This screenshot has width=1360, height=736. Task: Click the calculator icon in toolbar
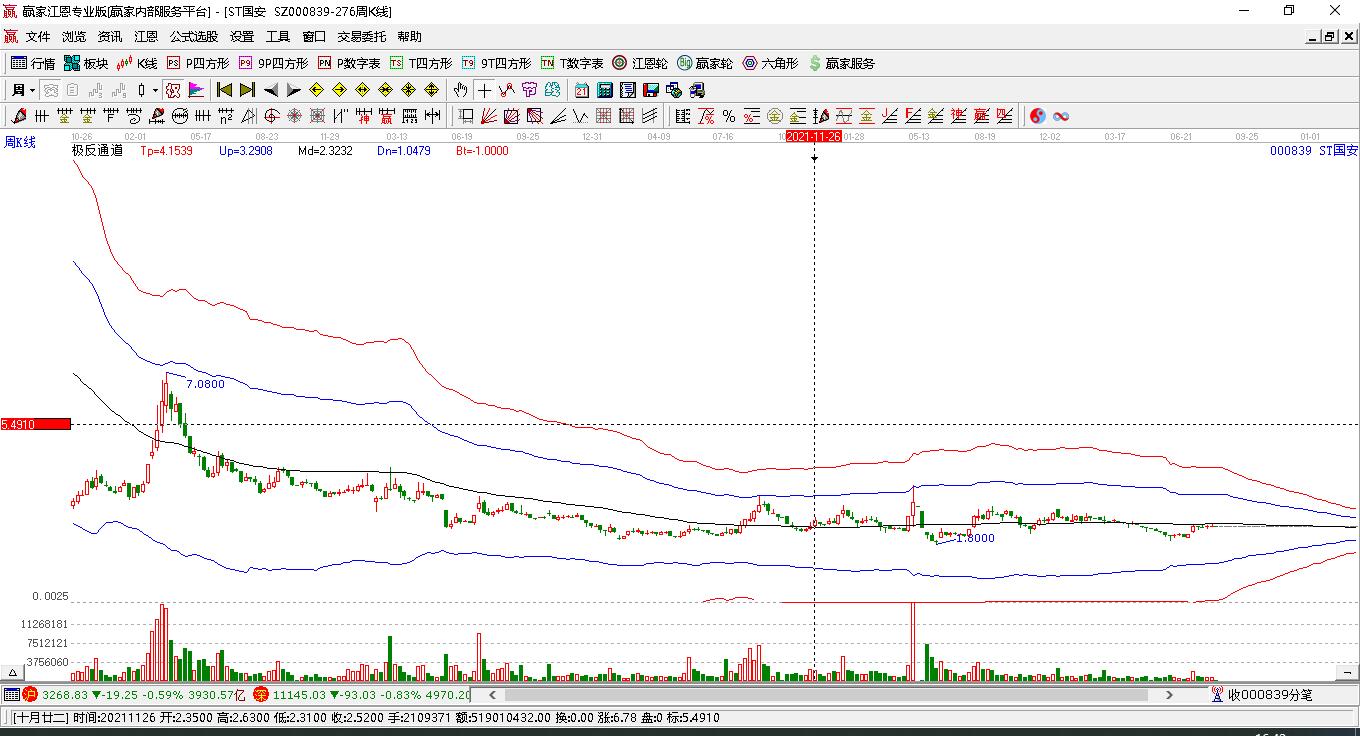tap(604, 90)
